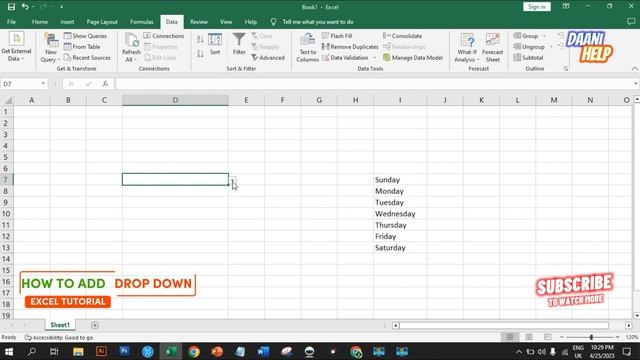Viewport: 640px width, 360px height.
Task: Open the Help tab
Action: pos(251,22)
